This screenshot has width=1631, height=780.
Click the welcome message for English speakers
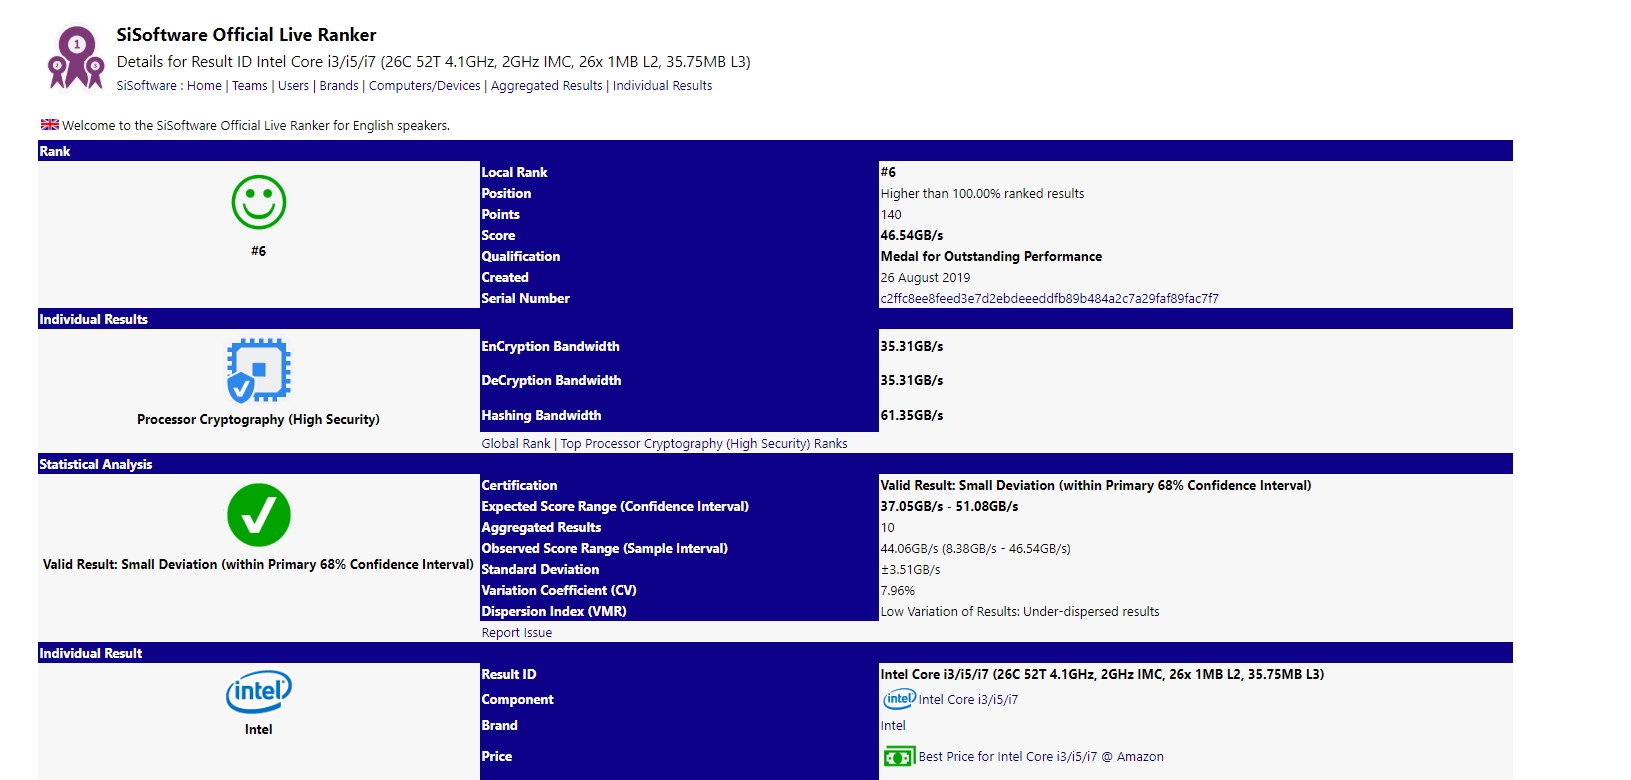pyautogui.click(x=256, y=126)
